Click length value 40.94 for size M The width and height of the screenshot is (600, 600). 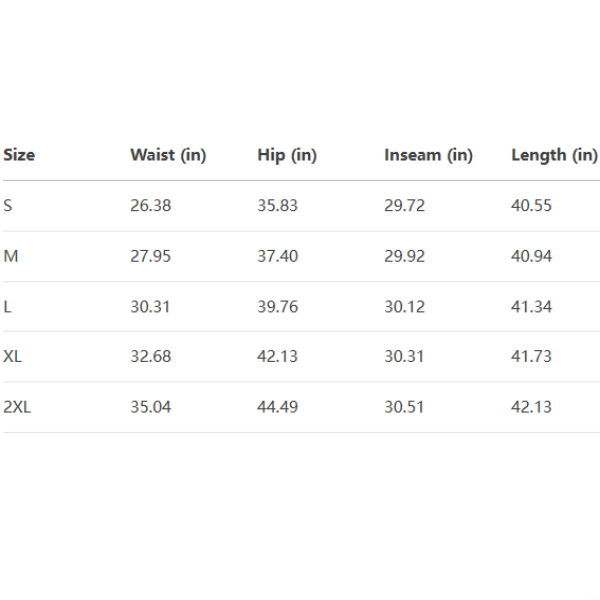pyautogui.click(x=531, y=256)
